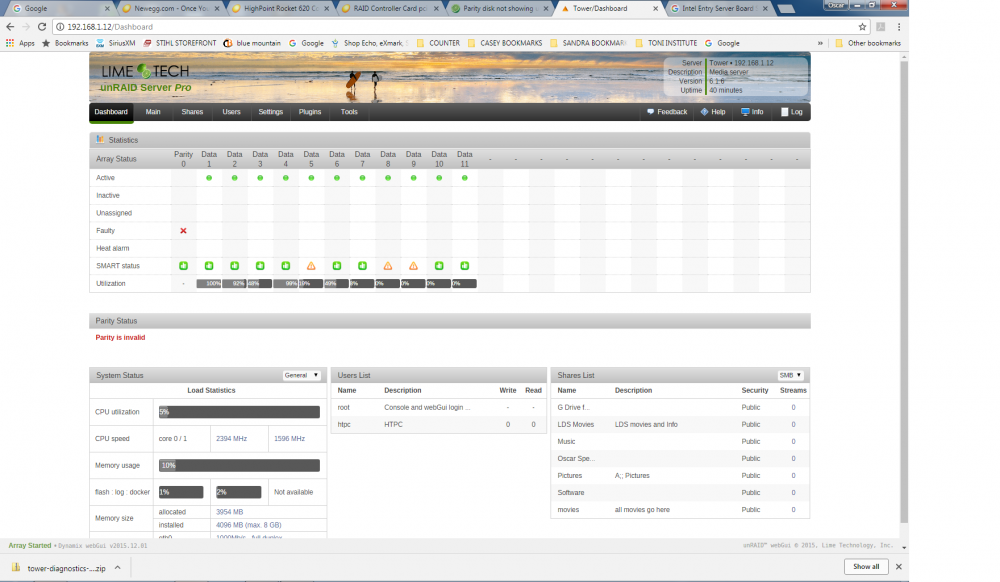The height and width of the screenshot is (582, 1000).
Task: Open the Log button in the nav bar
Action: 791,112
